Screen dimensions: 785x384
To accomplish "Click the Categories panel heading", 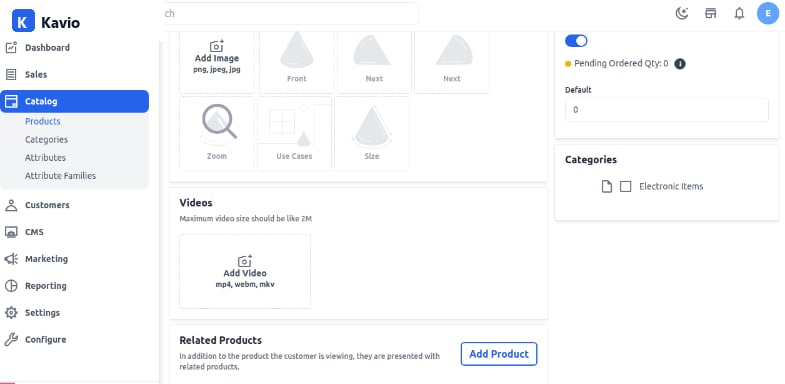I will coord(591,160).
